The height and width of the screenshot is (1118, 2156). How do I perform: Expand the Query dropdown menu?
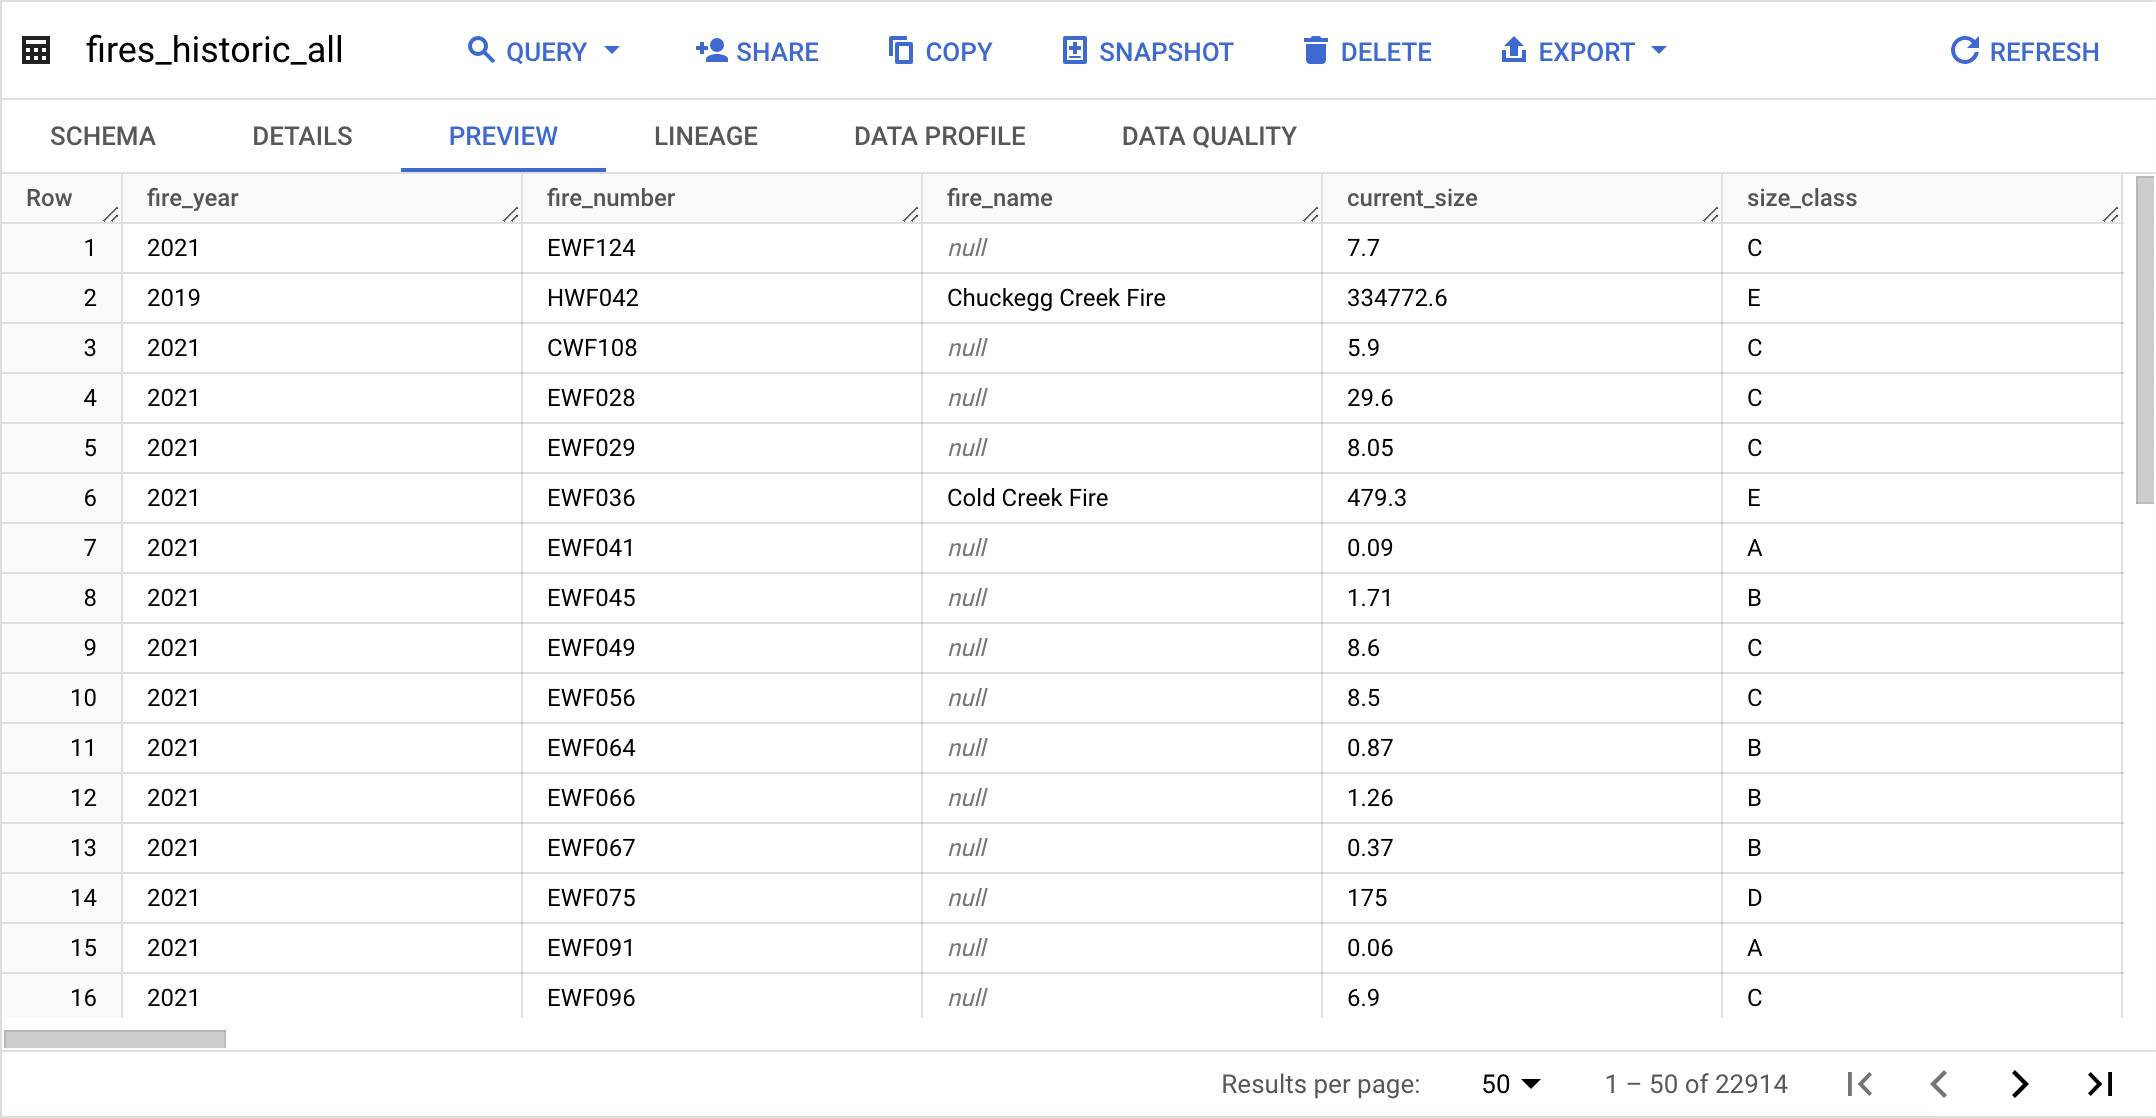coord(613,50)
